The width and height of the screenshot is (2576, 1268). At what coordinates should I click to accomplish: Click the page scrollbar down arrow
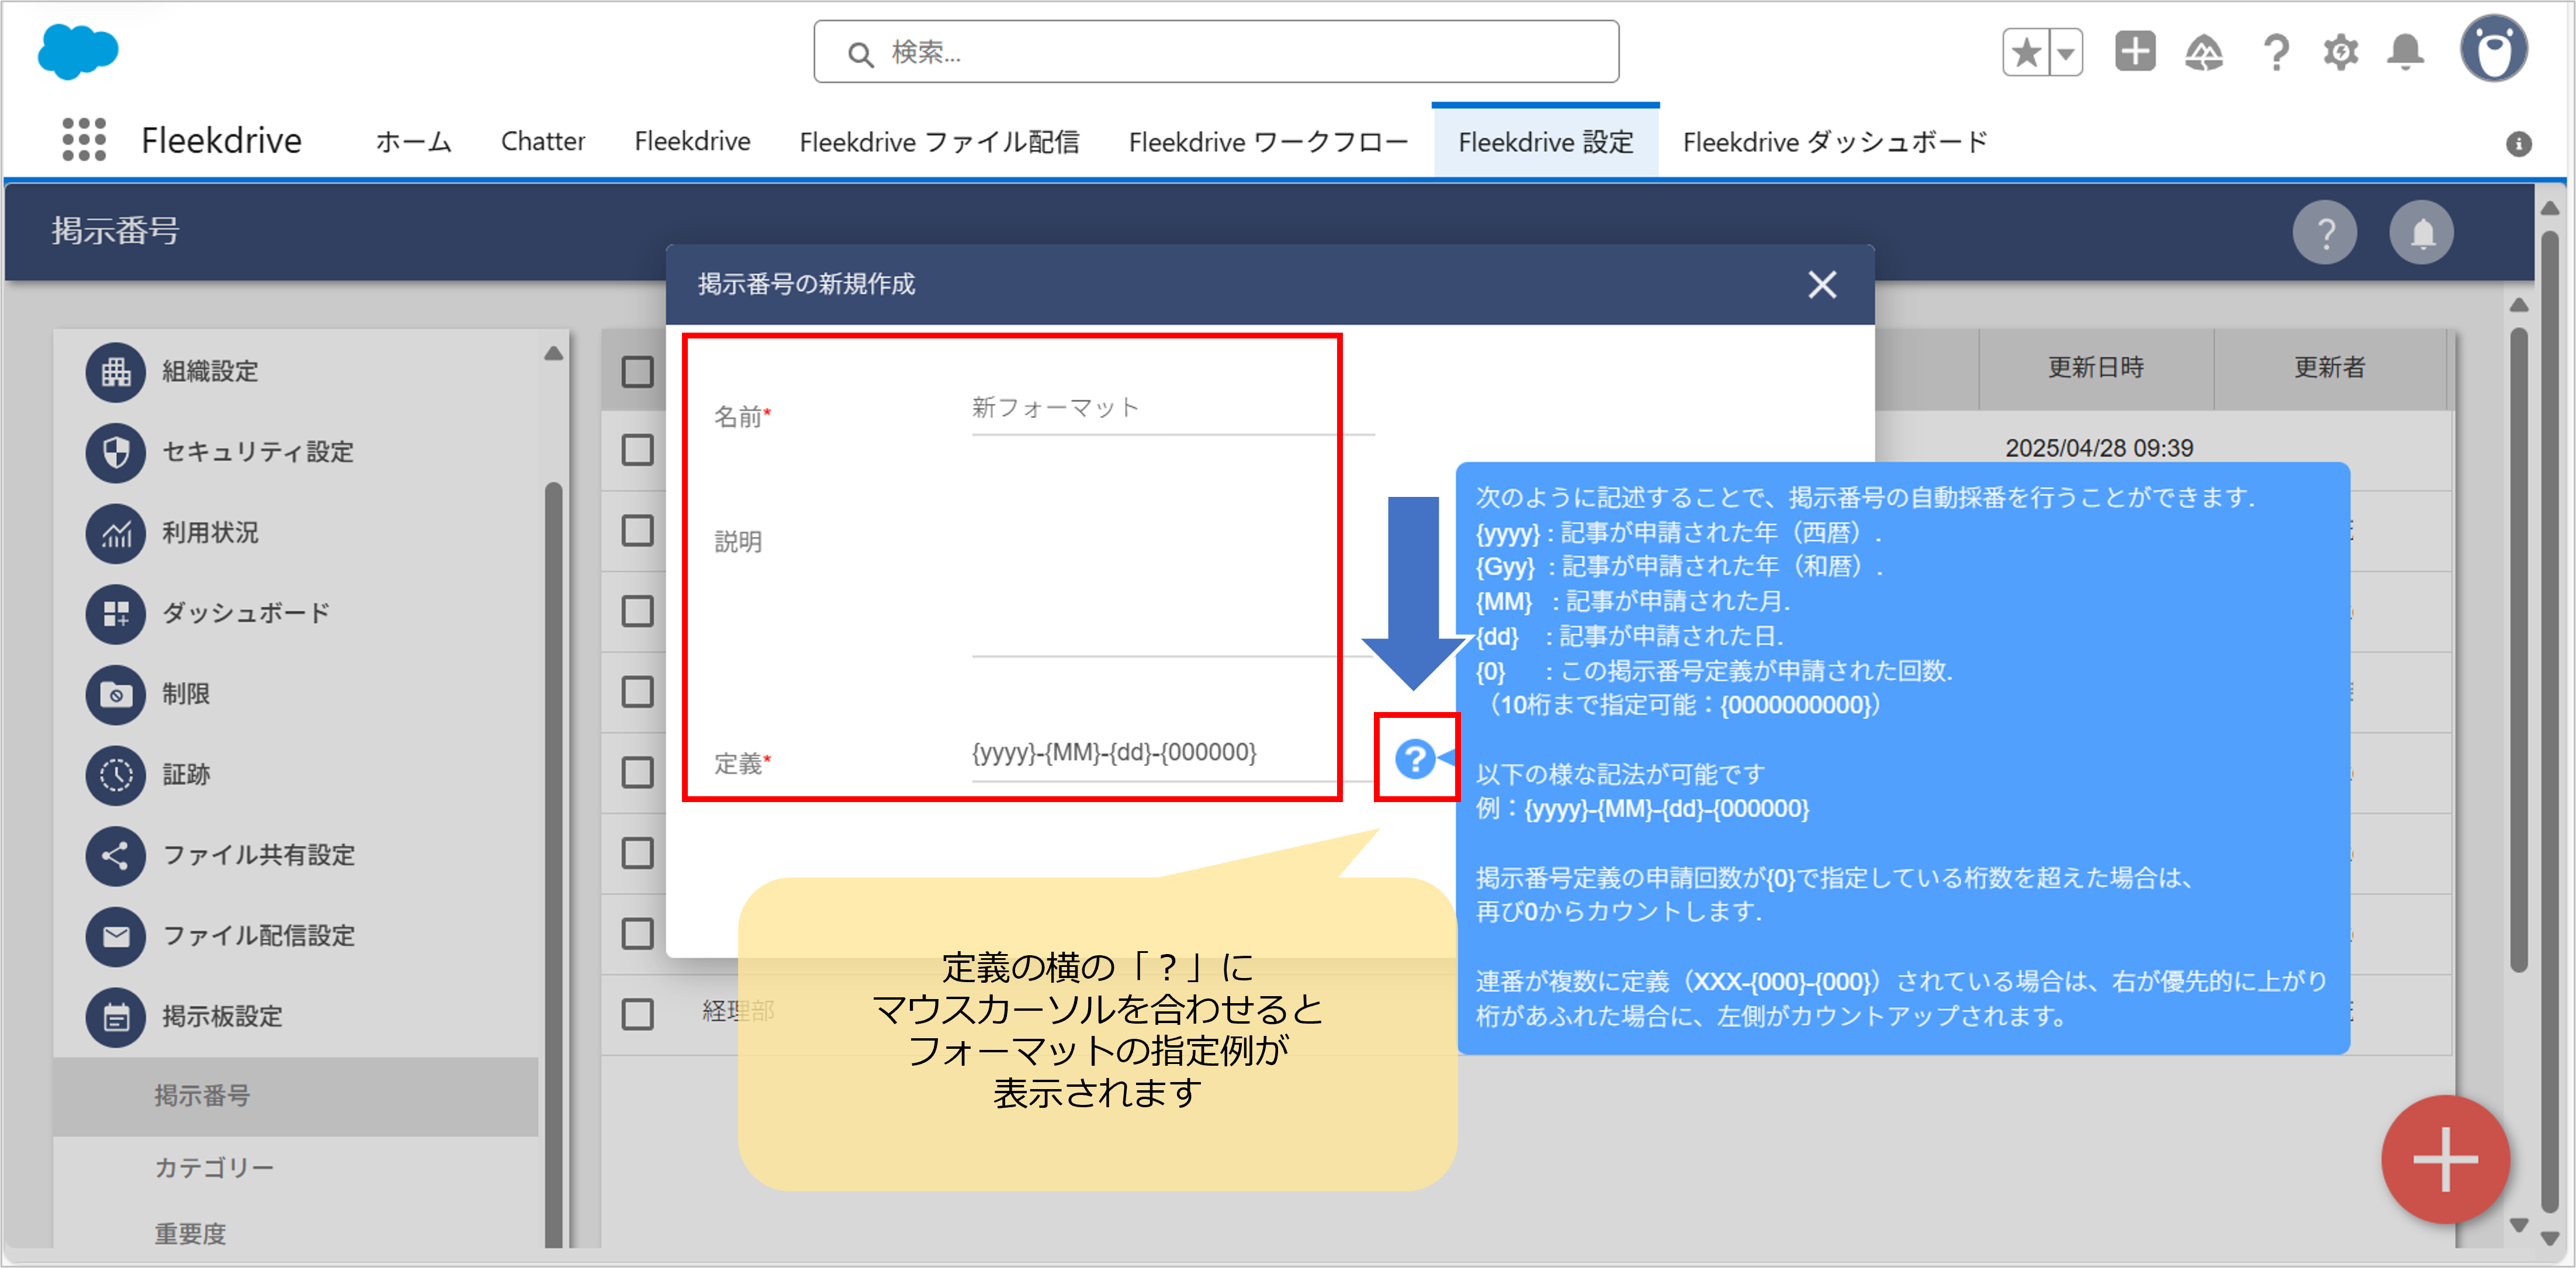[2549, 1237]
